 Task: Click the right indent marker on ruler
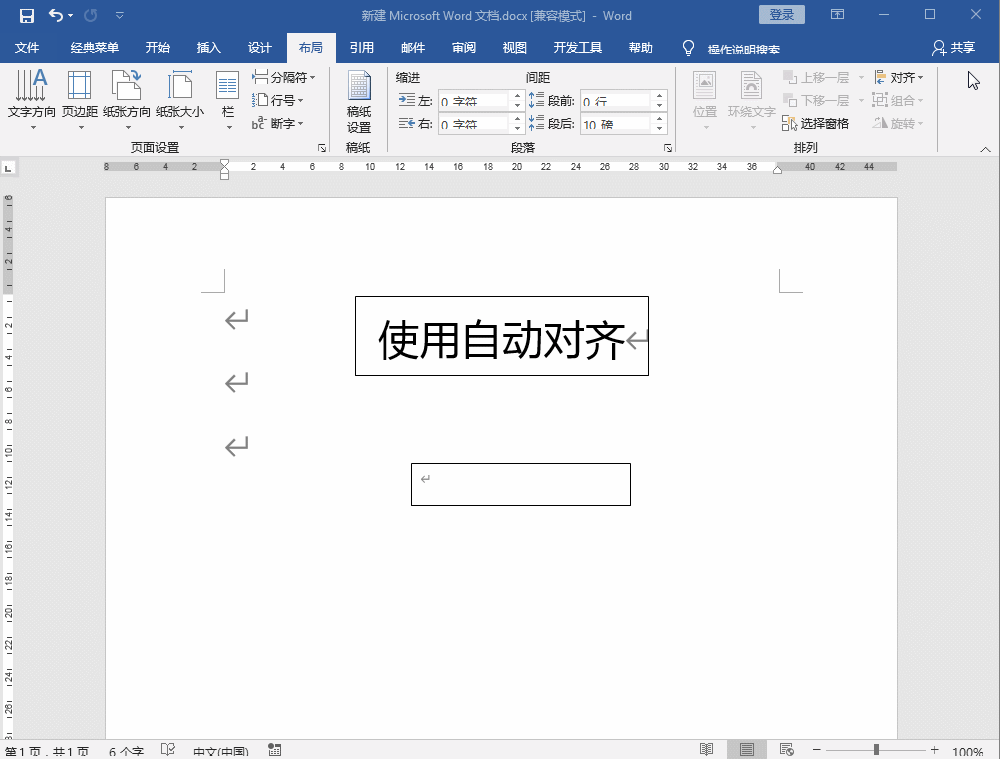pyautogui.click(x=777, y=169)
